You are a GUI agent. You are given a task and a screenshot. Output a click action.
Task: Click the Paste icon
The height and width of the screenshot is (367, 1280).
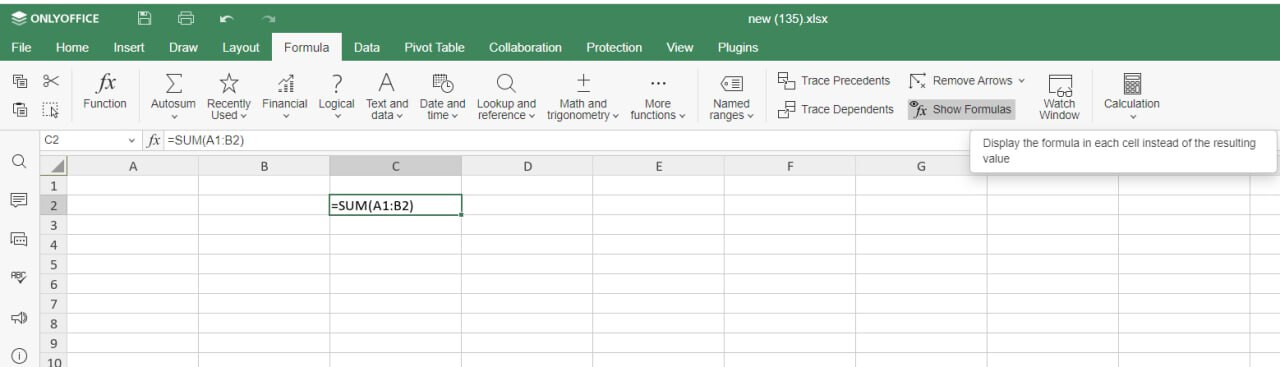[x=19, y=109]
